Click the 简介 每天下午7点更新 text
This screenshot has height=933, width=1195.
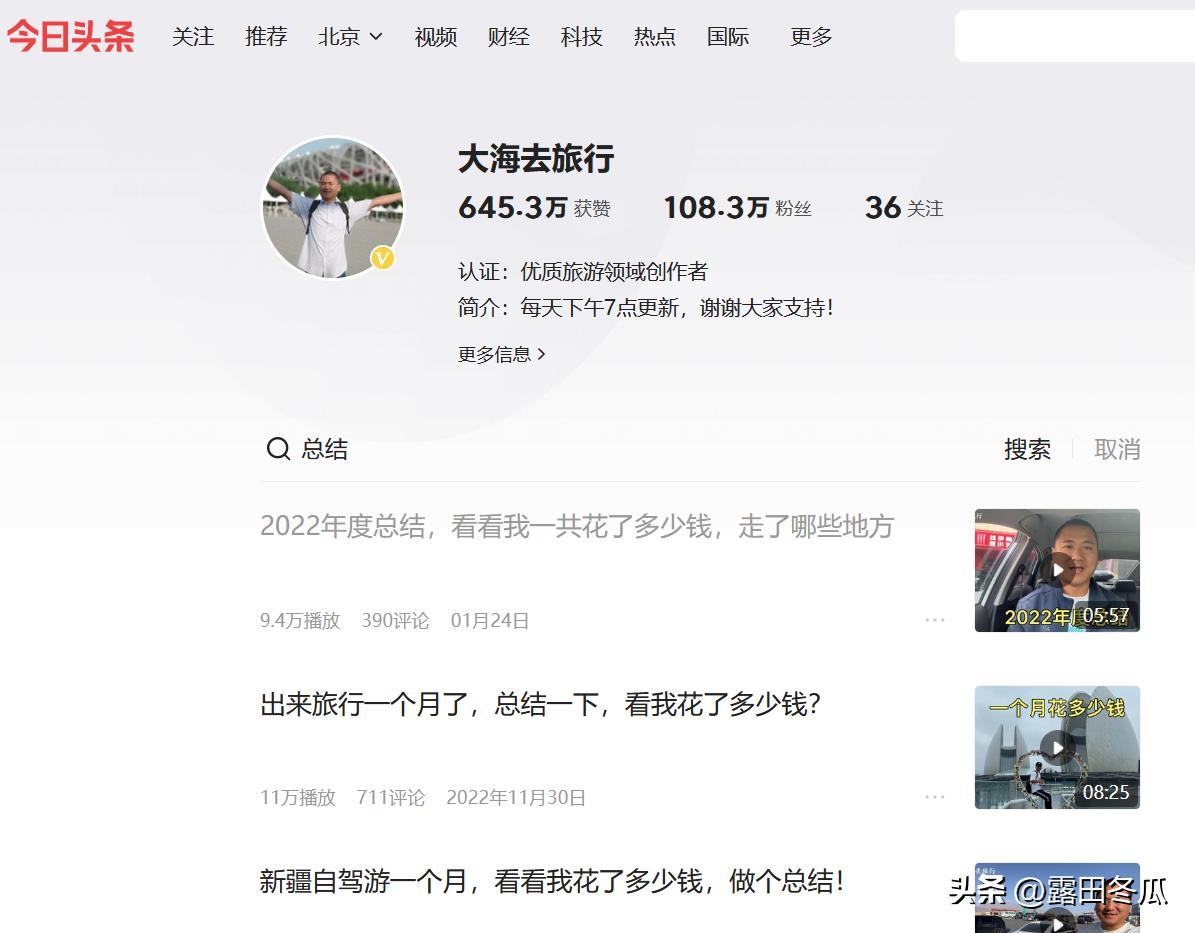click(646, 308)
